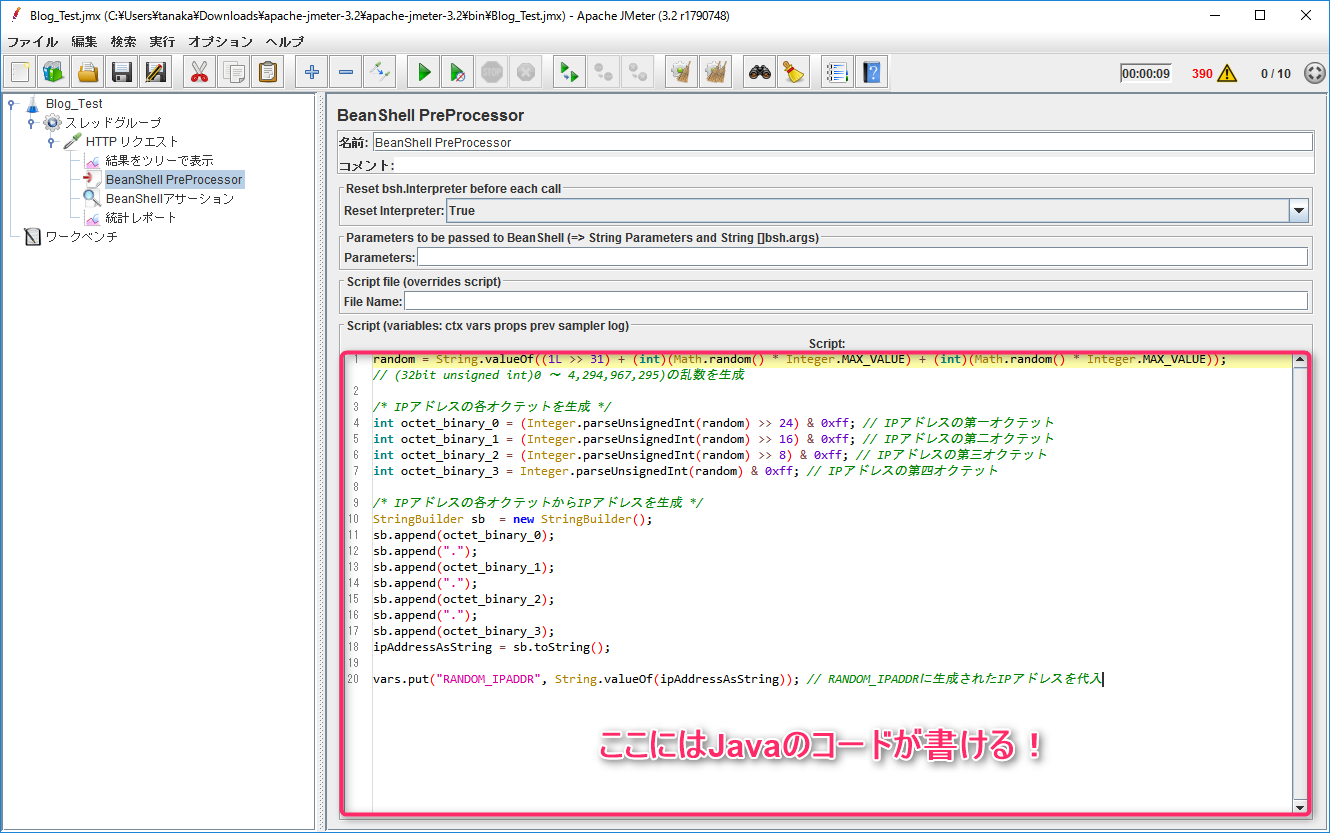Viewport: 1330px width, 833px height.
Task: Open the 編集 menu
Action: point(84,42)
